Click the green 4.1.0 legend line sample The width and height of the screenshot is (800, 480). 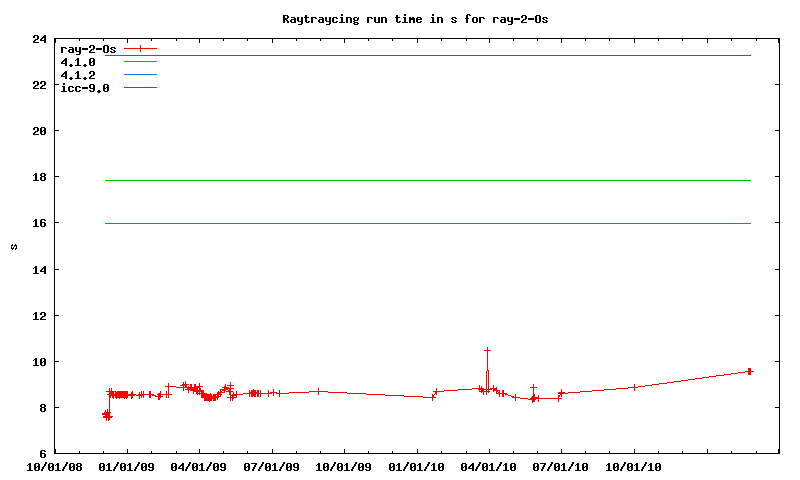click(x=141, y=62)
